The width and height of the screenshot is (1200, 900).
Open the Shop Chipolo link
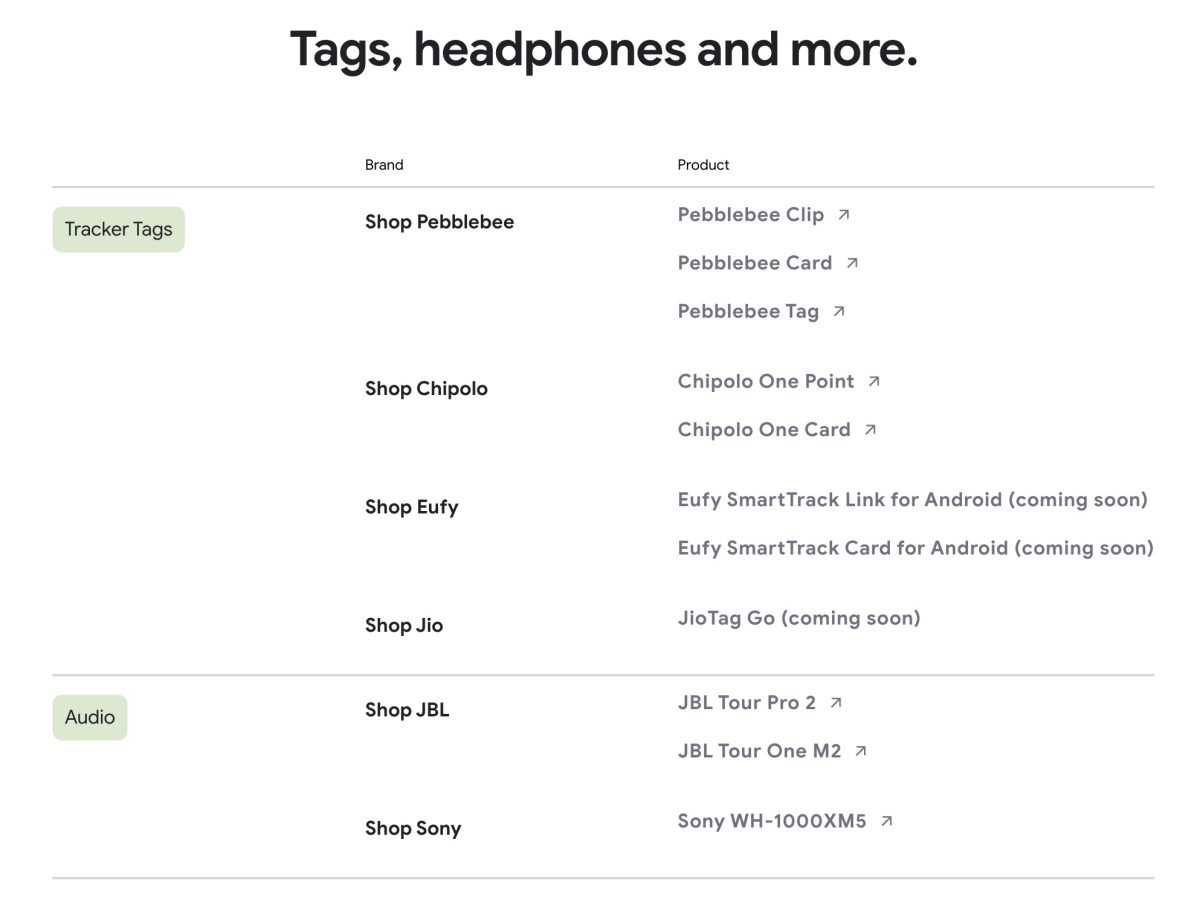tap(426, 389)
